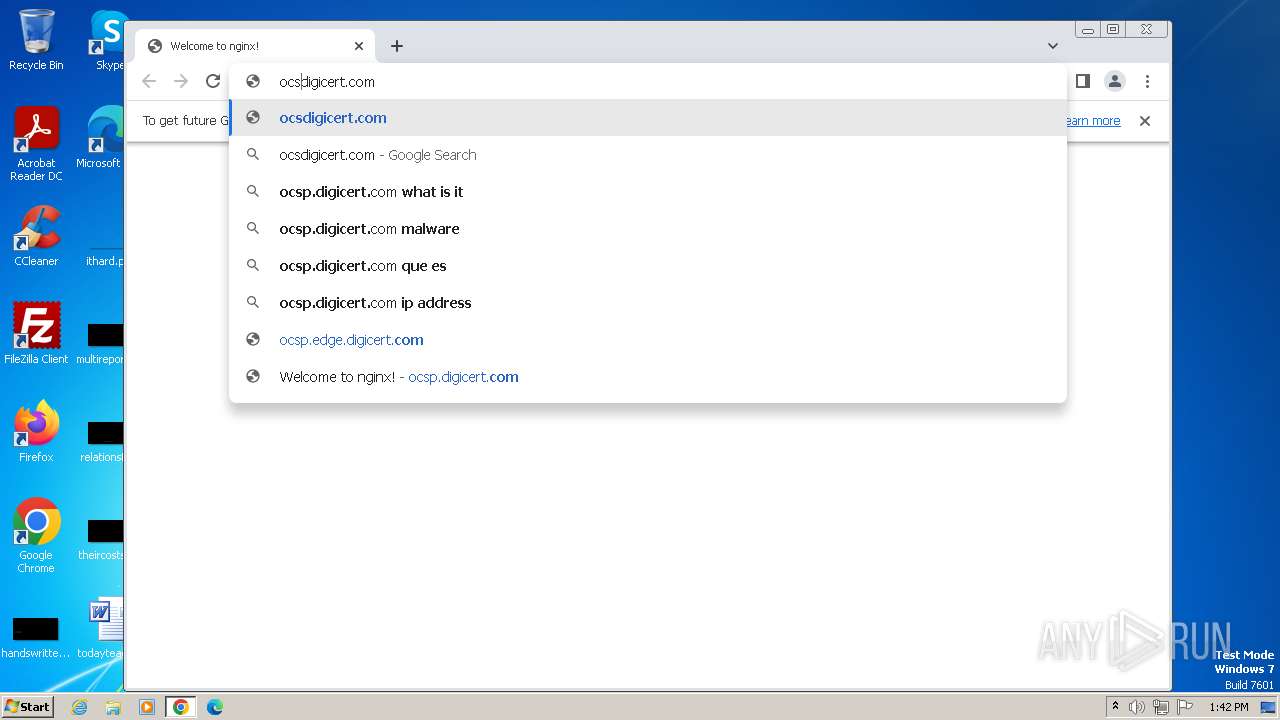The image size is (1280, 720).
Task: Follow the 'Learn more' infobar link
Action: 1092,121
